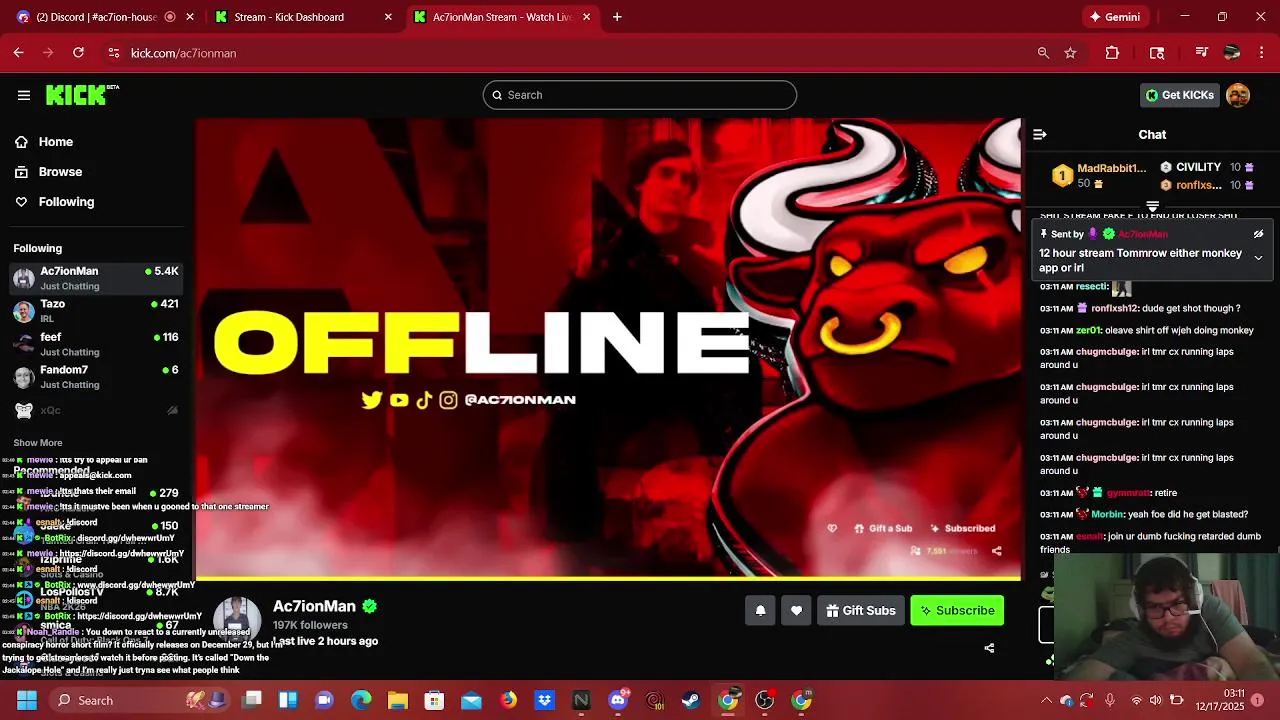Share the channel via share icon
Viewport: 1280px width, 720px height.
[989, 648]
